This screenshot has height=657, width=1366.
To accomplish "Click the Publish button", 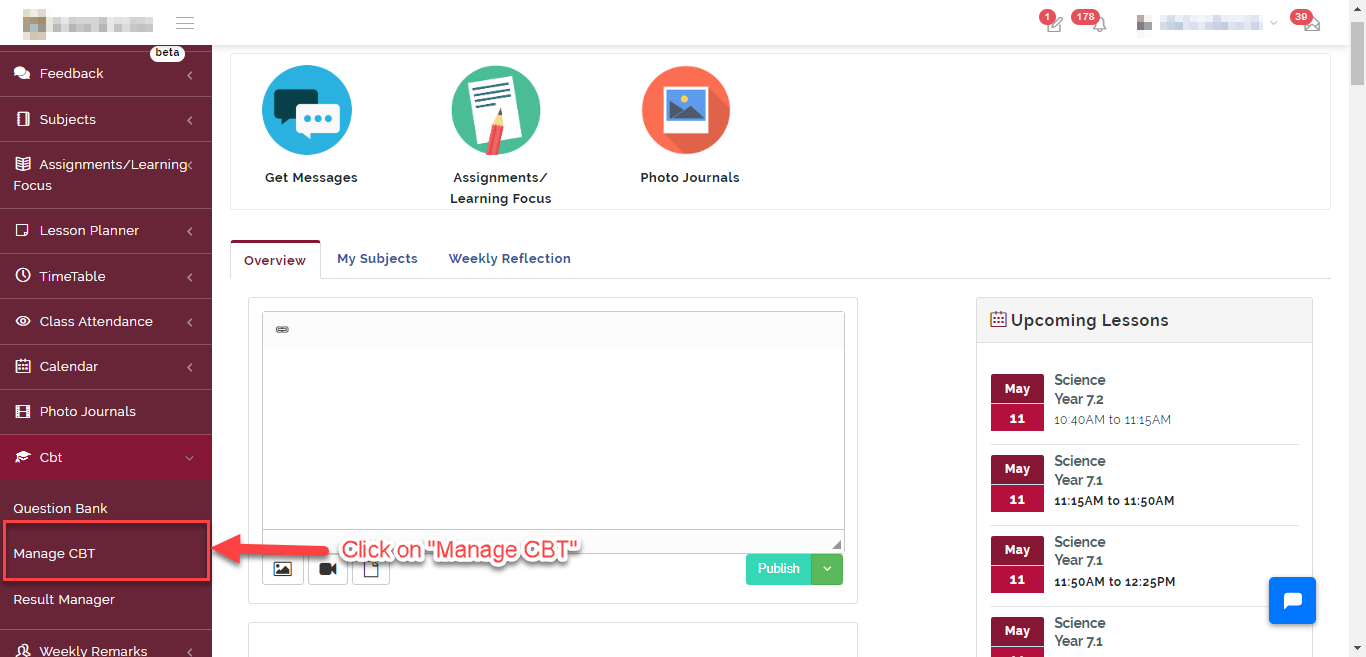I will point(778,569).
